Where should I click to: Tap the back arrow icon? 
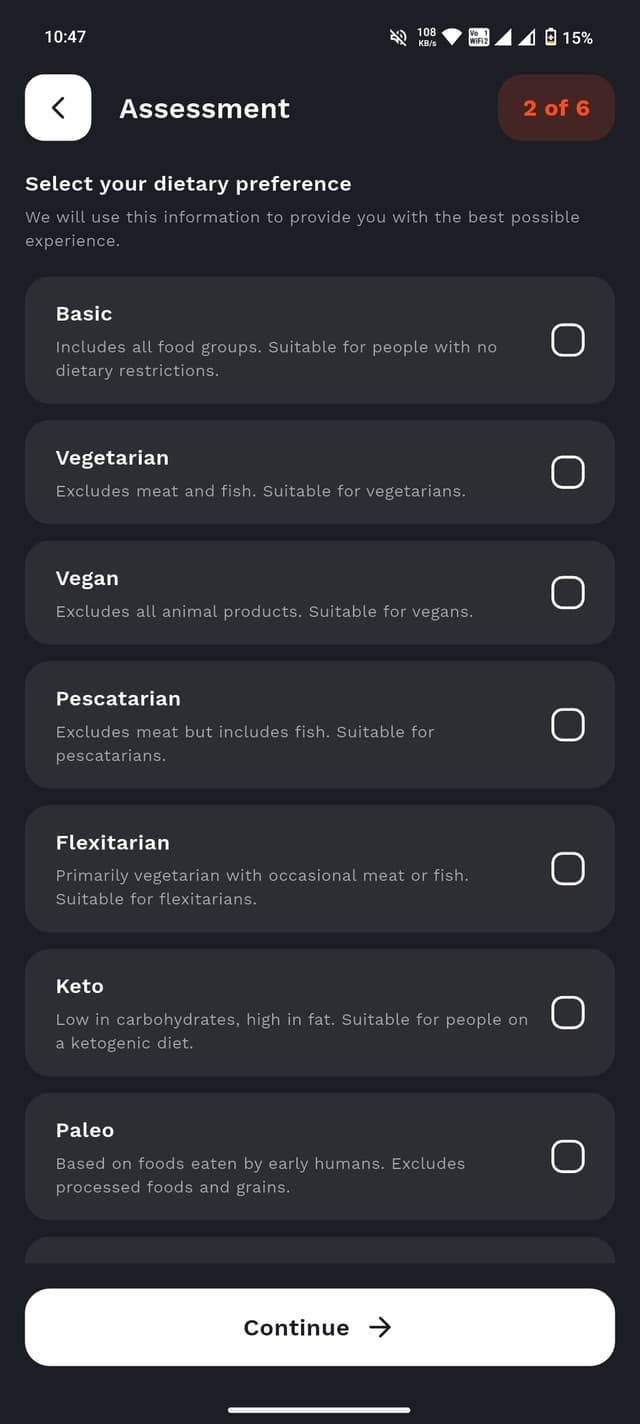tap(58, 108)
